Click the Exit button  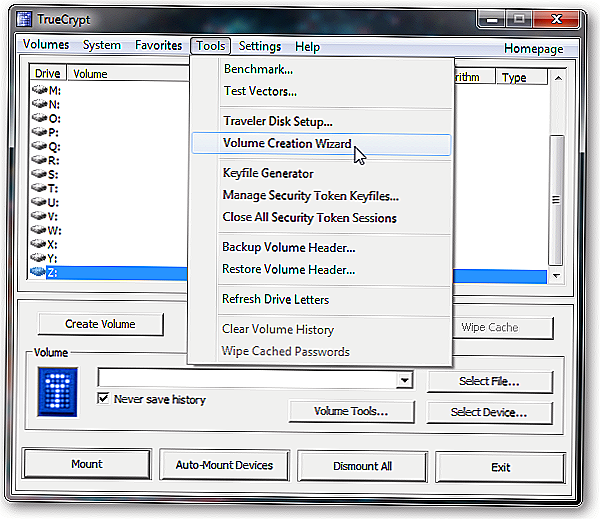pos(501,467)
